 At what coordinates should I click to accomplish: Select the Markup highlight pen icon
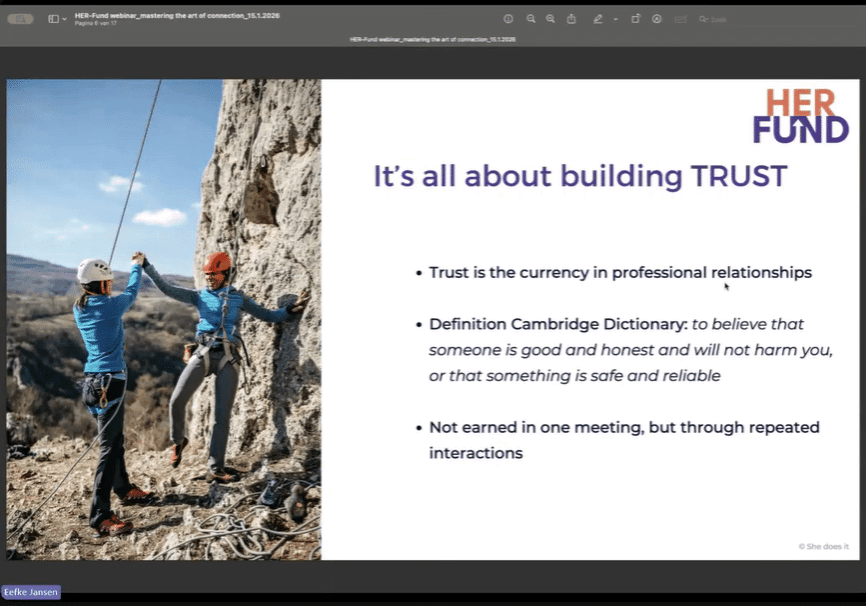tap(598, 19)
